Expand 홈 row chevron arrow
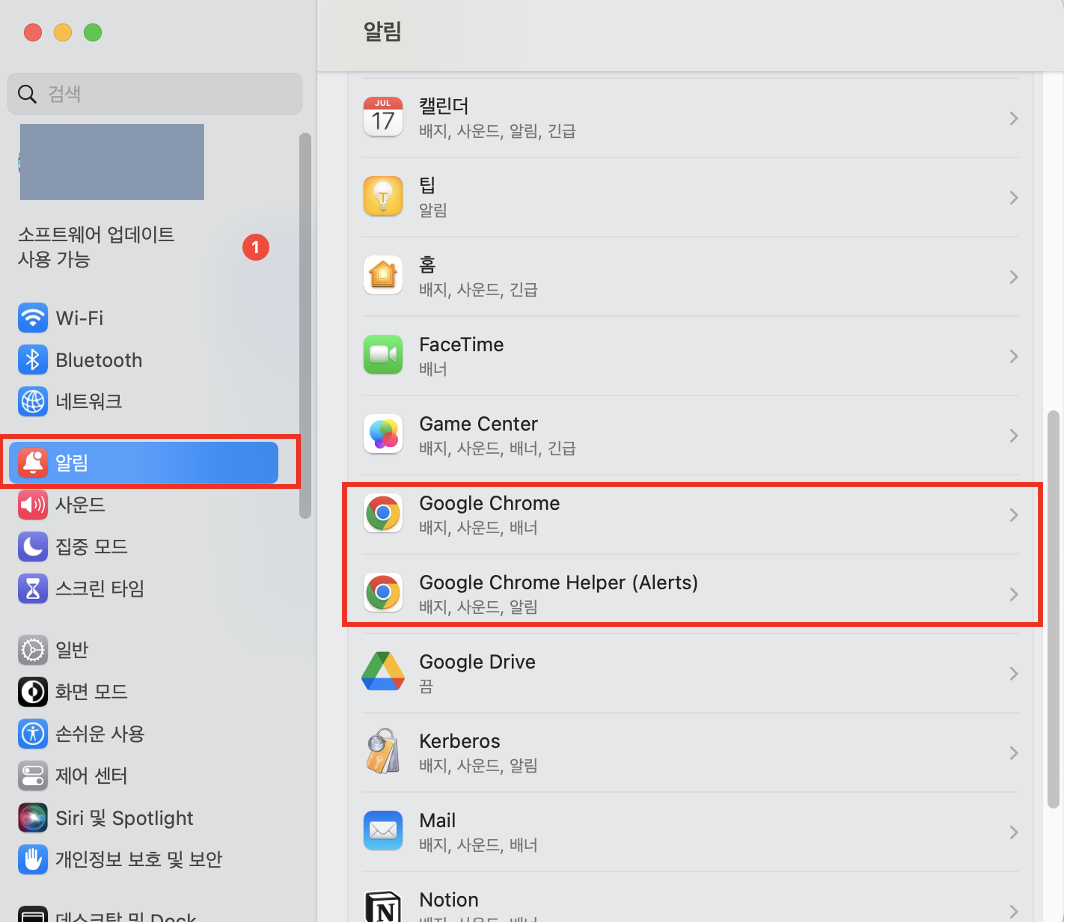1066x922 pixels. pyautogui.click(x=1014, y=277)
